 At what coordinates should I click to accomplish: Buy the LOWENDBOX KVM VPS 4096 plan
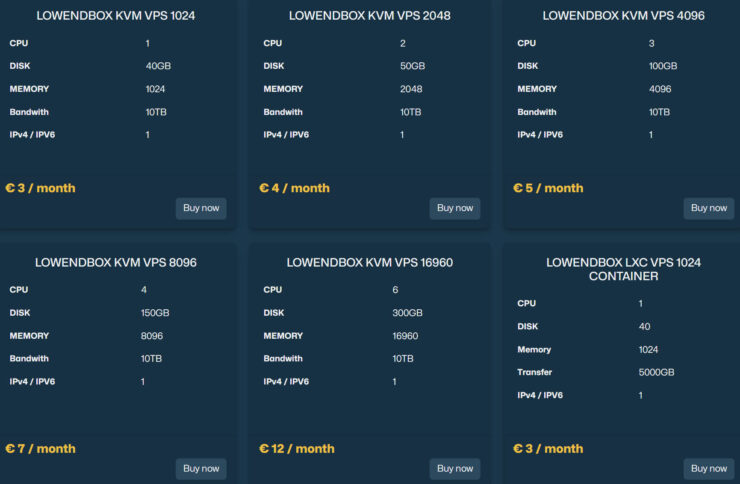[x=709, y=208]
